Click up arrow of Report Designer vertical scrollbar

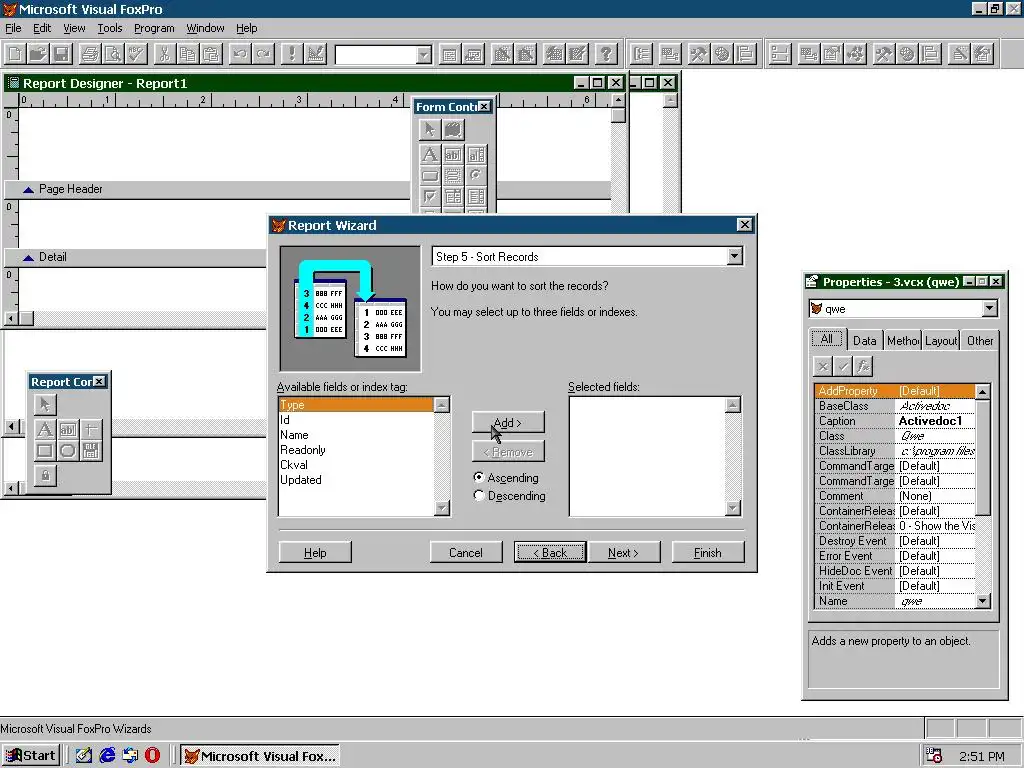pos(618,100)
